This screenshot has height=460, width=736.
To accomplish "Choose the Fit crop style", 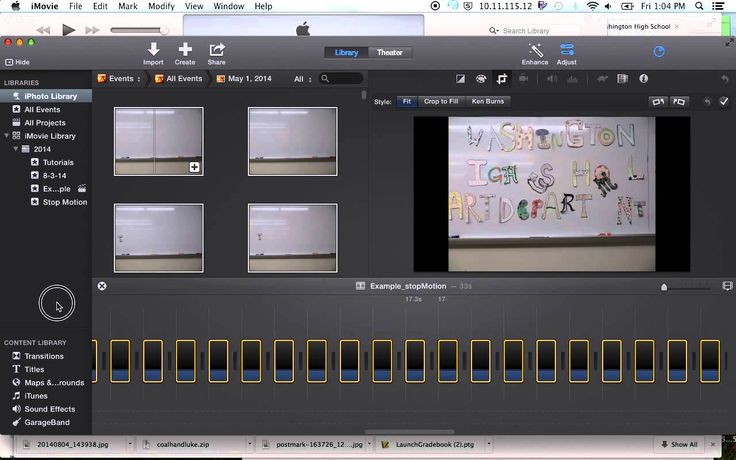I will point(406,101).
